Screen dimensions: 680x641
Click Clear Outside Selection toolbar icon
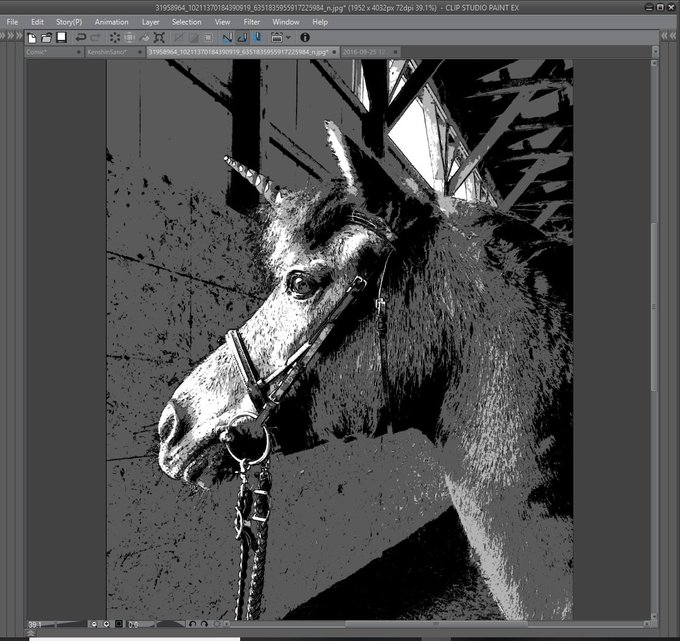[x=130, y=38]
